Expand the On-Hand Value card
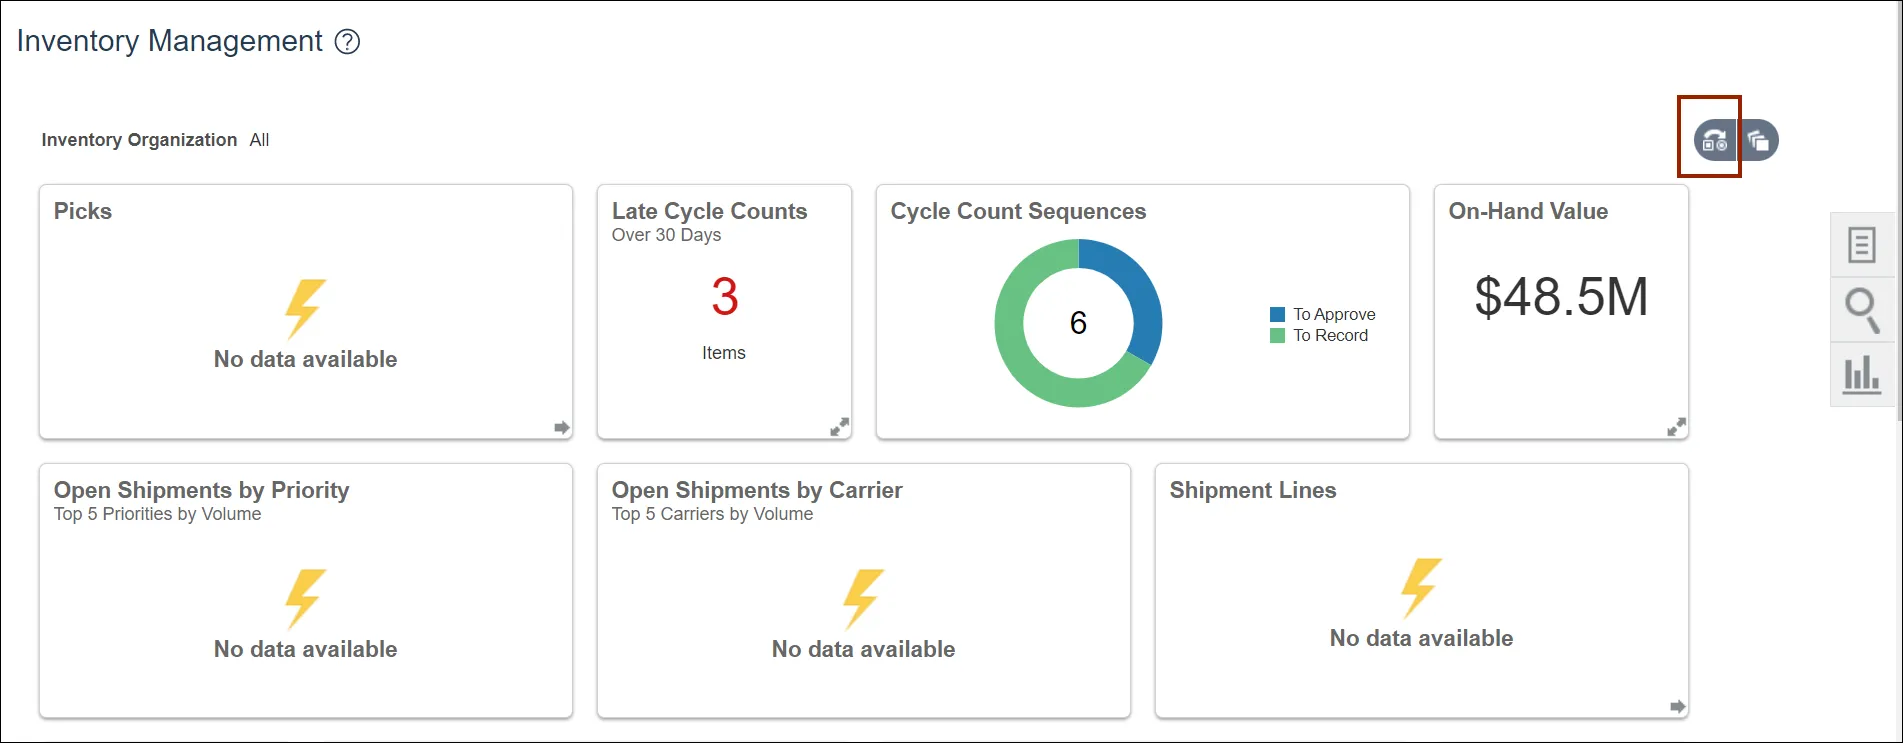The image size is (1903, 743). pos(1677,427)
